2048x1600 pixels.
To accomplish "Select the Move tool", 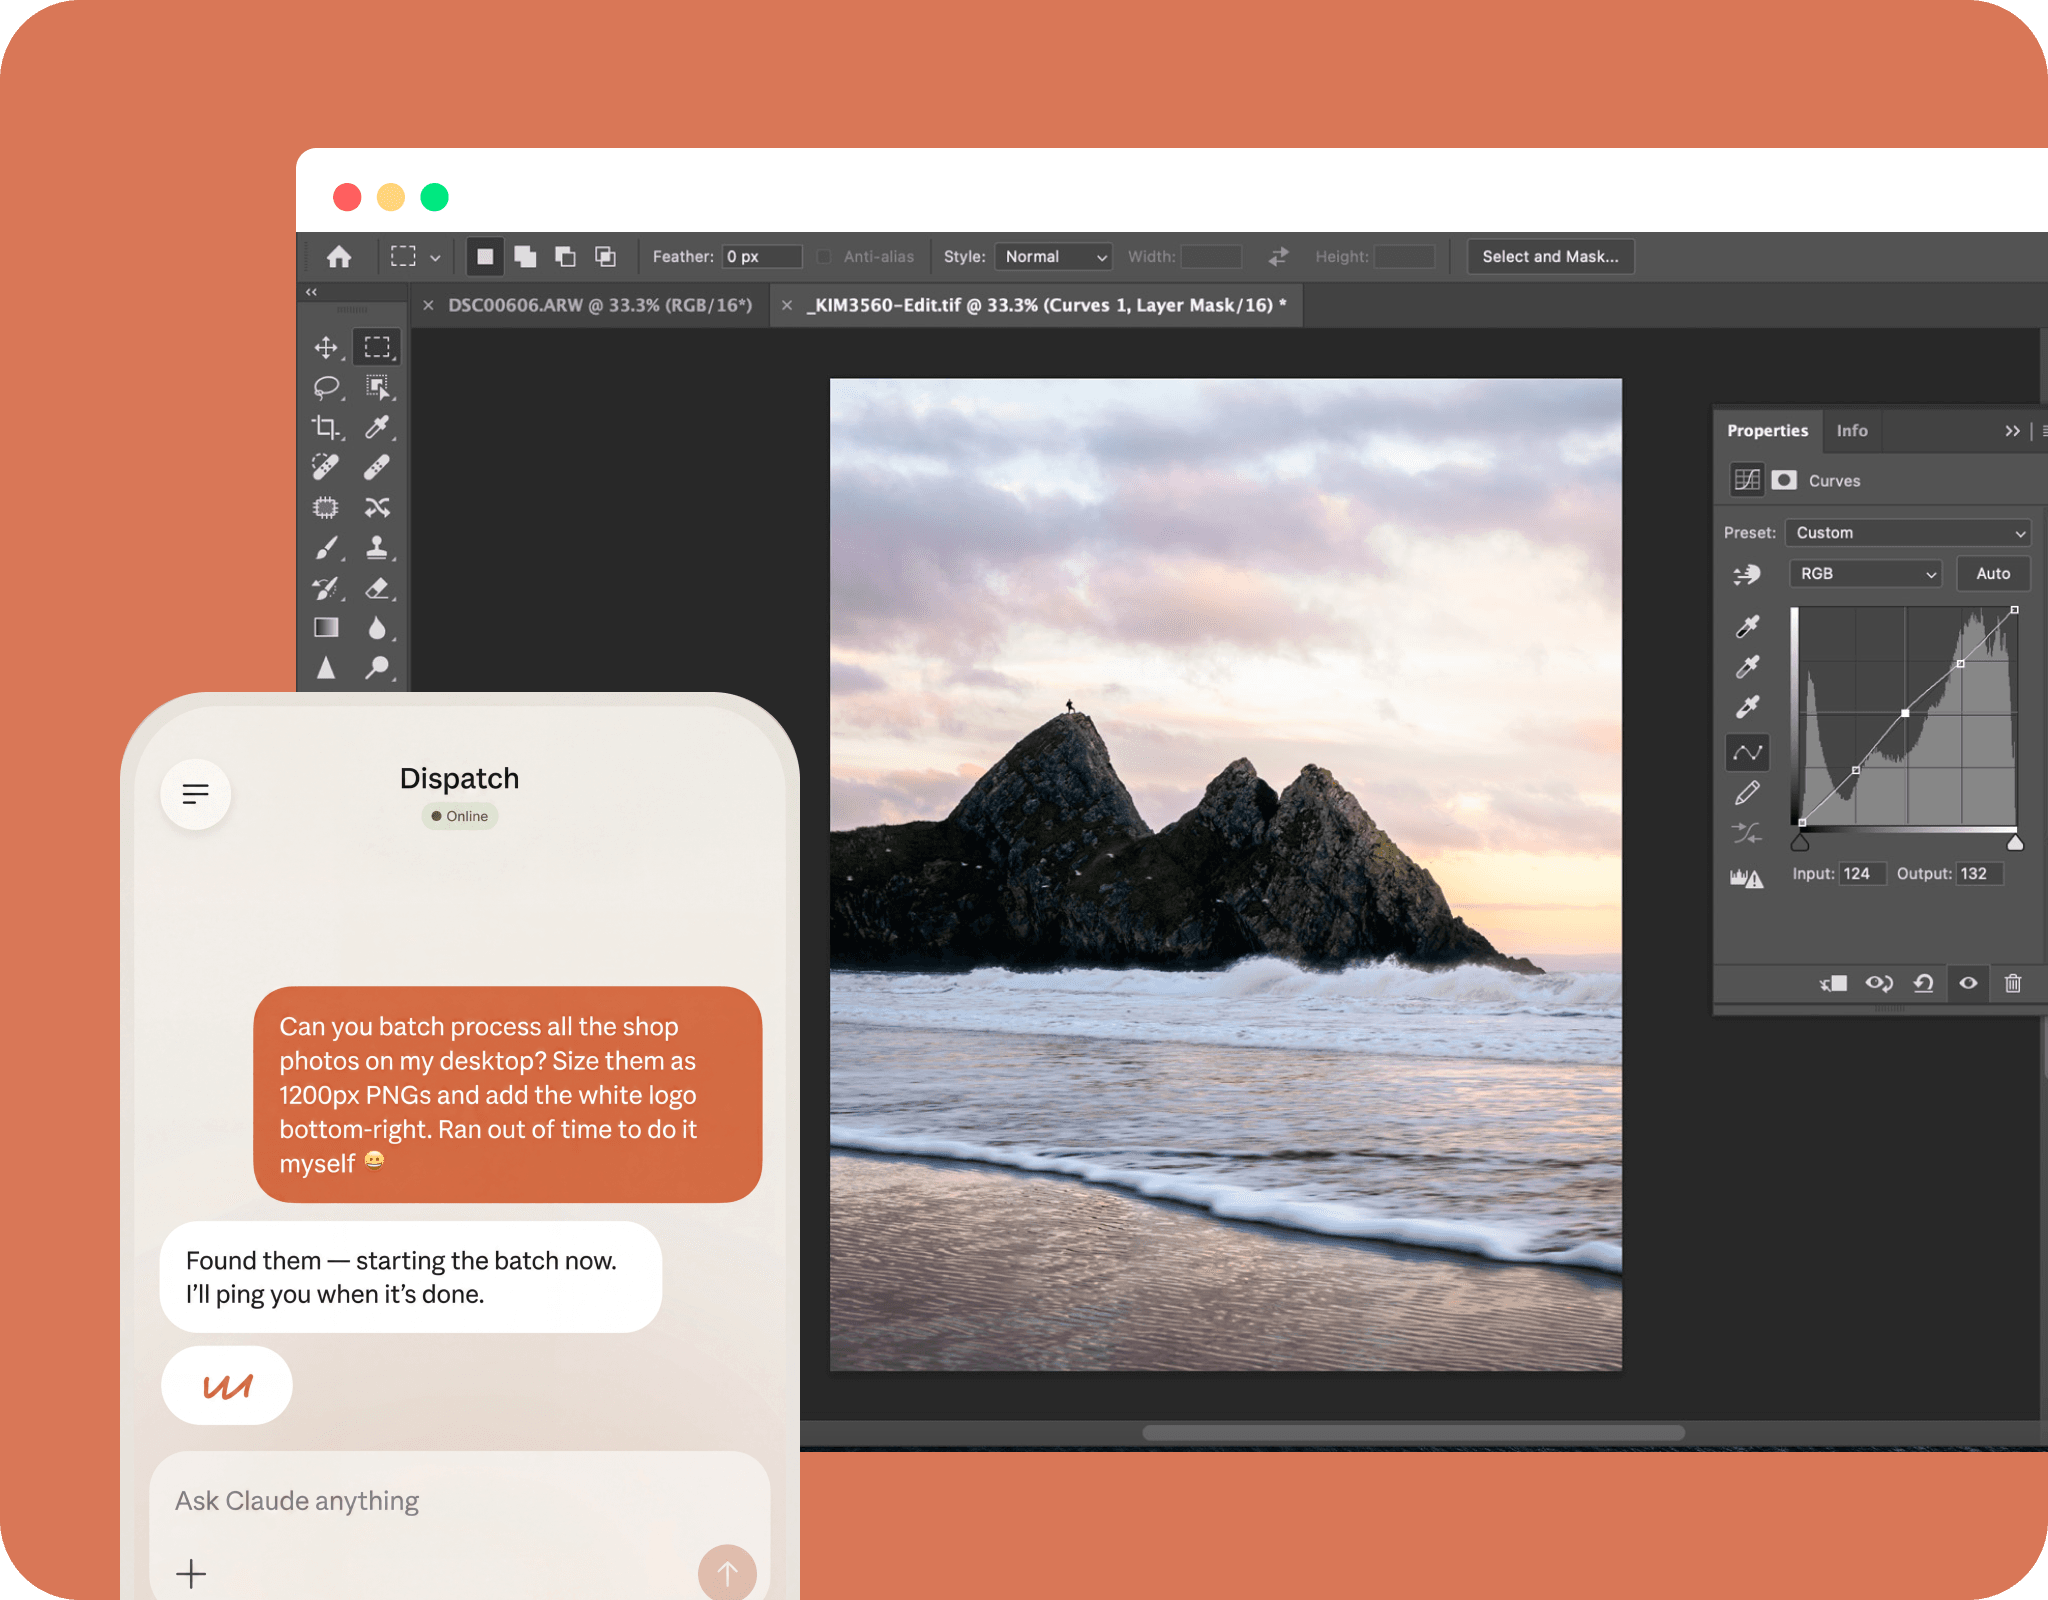I will (x=325, y=347).
